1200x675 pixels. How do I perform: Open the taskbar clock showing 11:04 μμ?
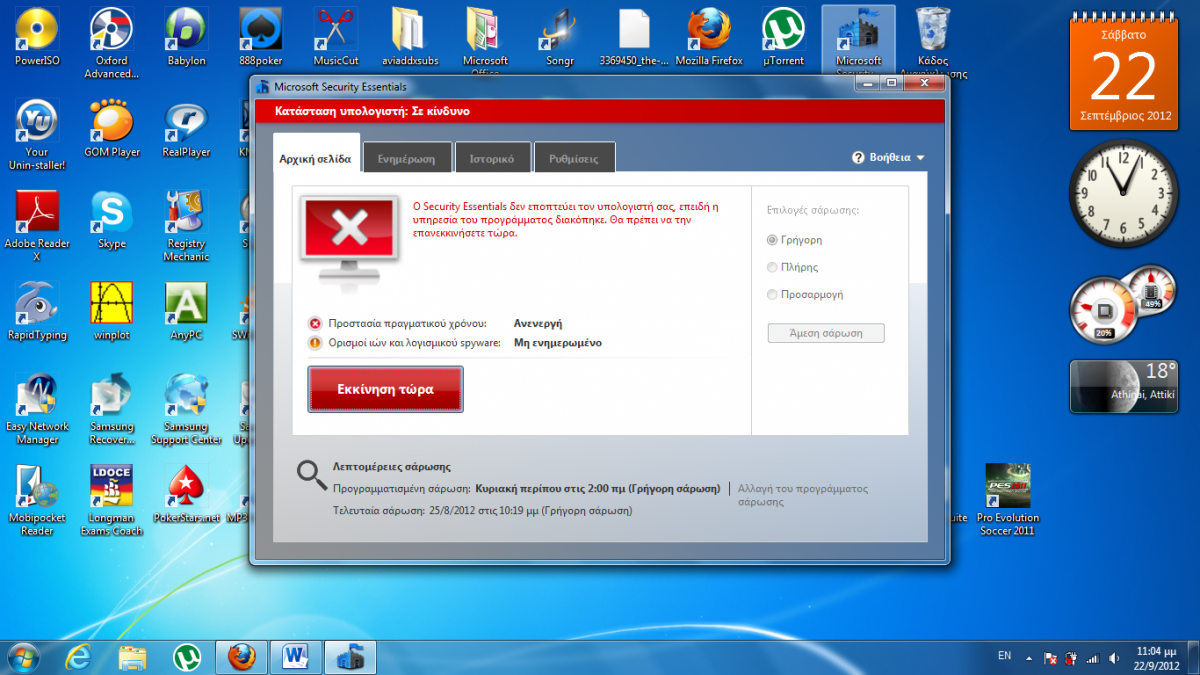(x=1156, y=657)
